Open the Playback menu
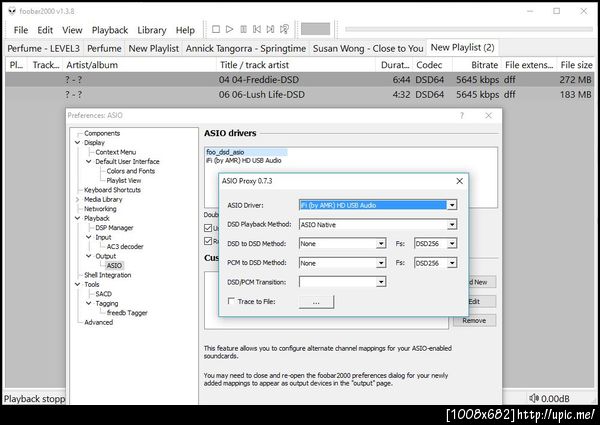600x425 pixels. point(109,30)
